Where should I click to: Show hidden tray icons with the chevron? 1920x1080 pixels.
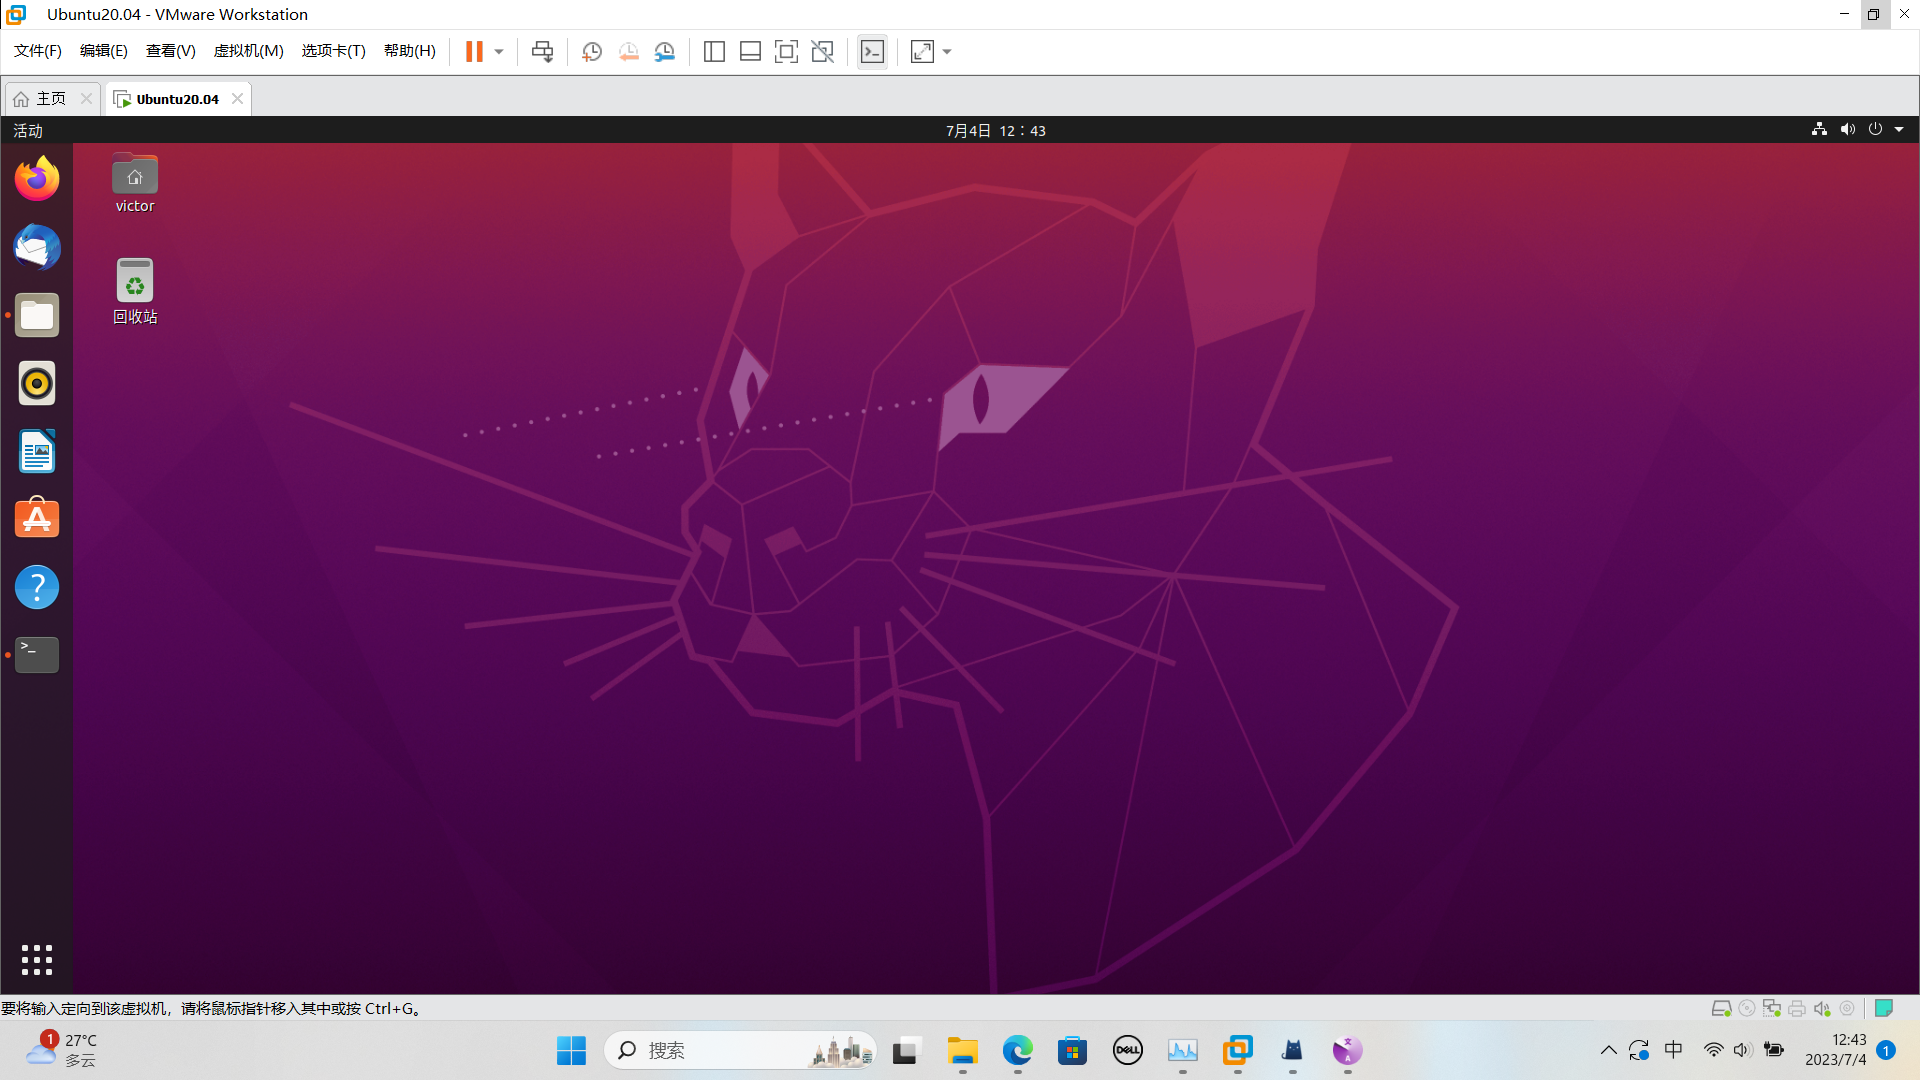tap(1608, 1050)
